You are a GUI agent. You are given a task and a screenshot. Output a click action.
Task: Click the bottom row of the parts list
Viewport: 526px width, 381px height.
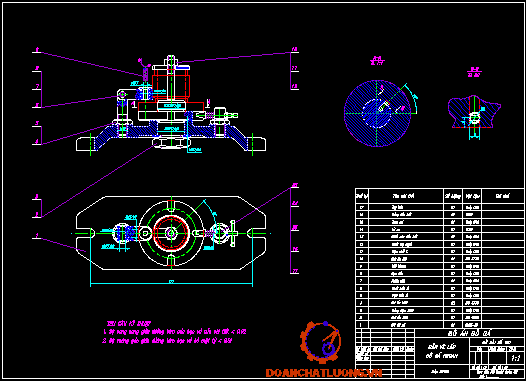coord(439,325)
